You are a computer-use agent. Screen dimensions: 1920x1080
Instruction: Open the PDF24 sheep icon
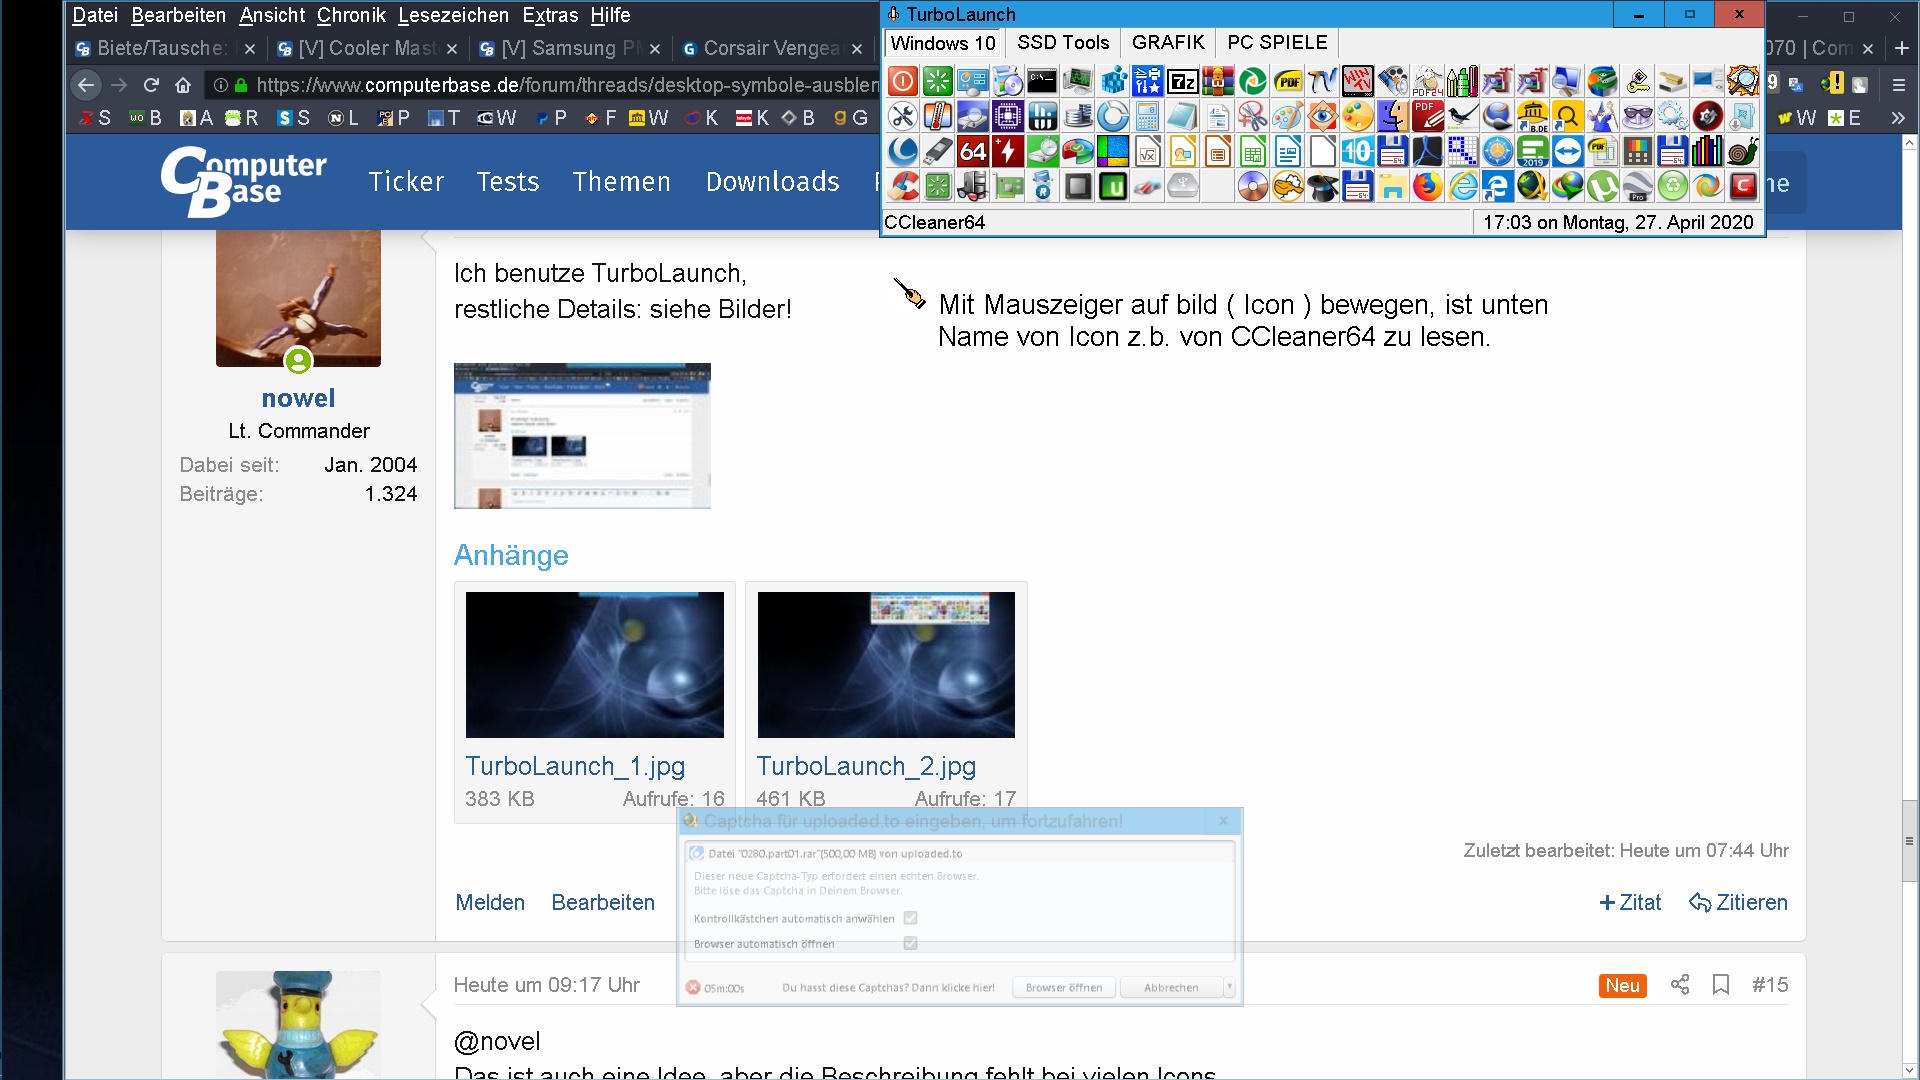pos(1428,81)
